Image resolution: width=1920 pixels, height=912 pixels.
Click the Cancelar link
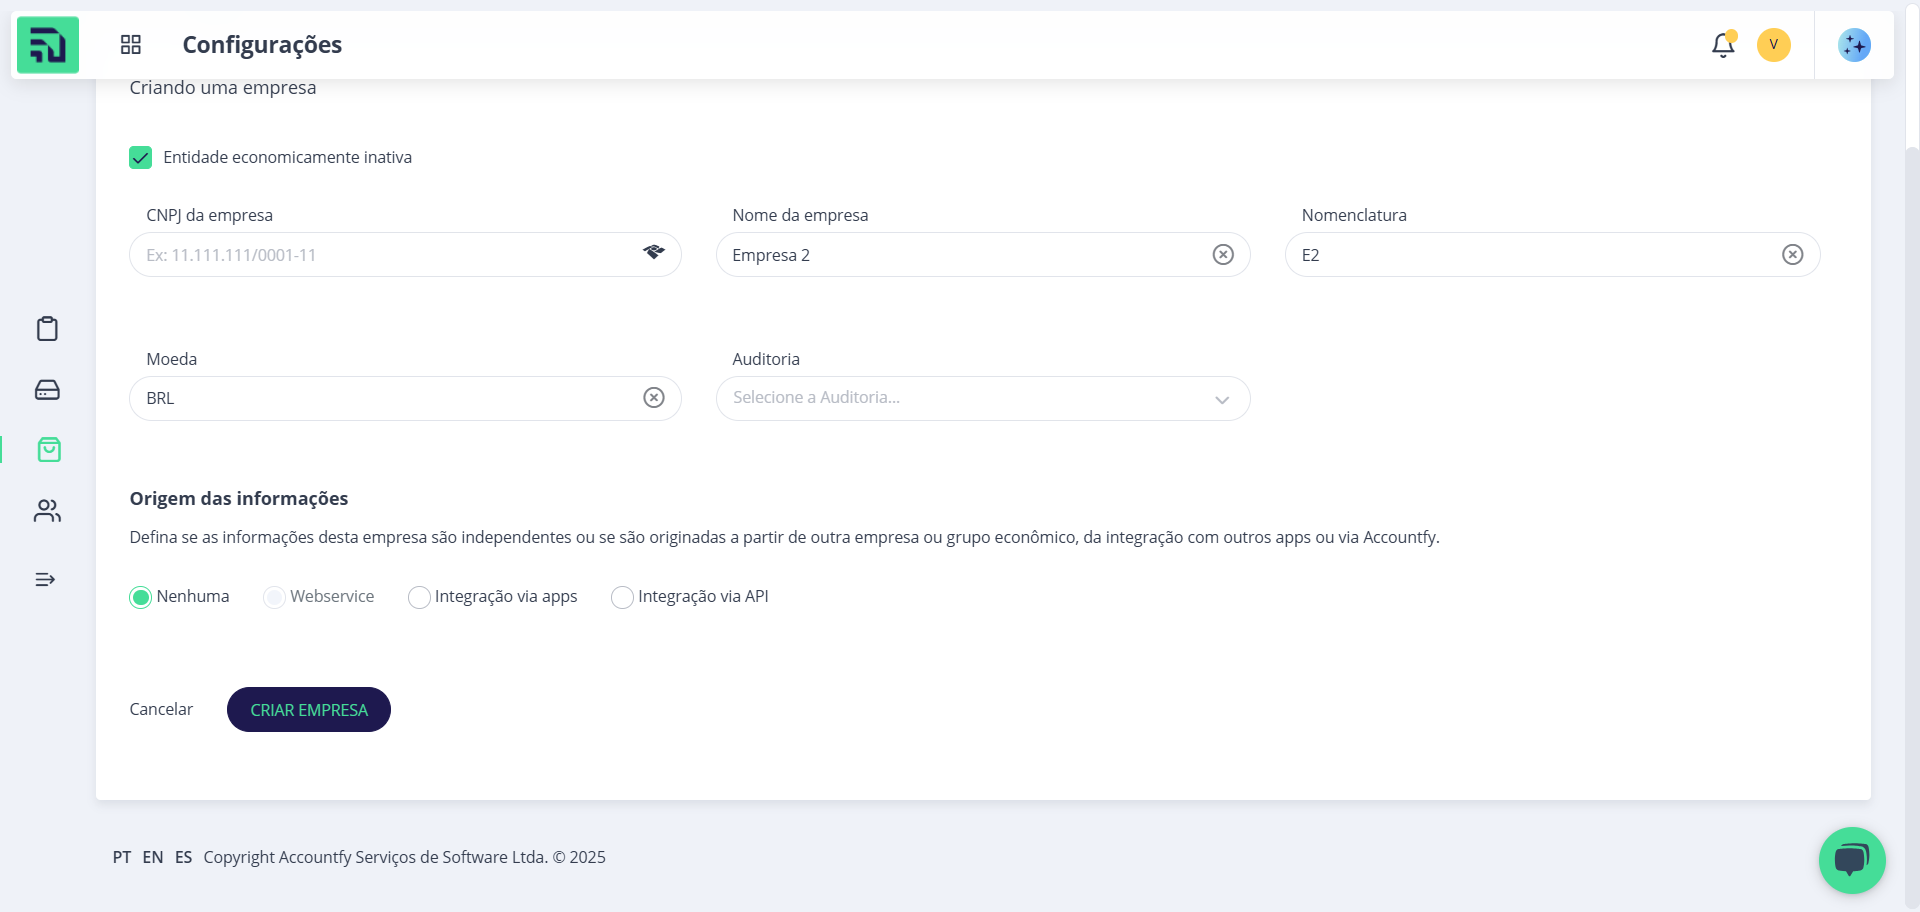click(161, 709)
